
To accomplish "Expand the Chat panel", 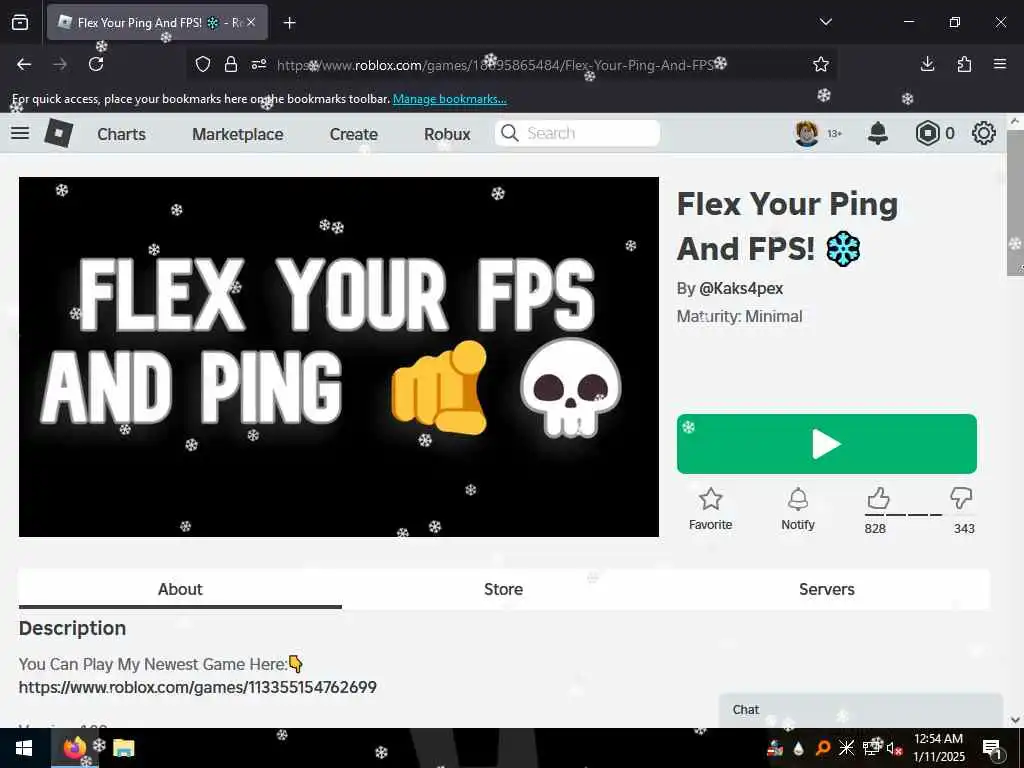I will (861, 710).
